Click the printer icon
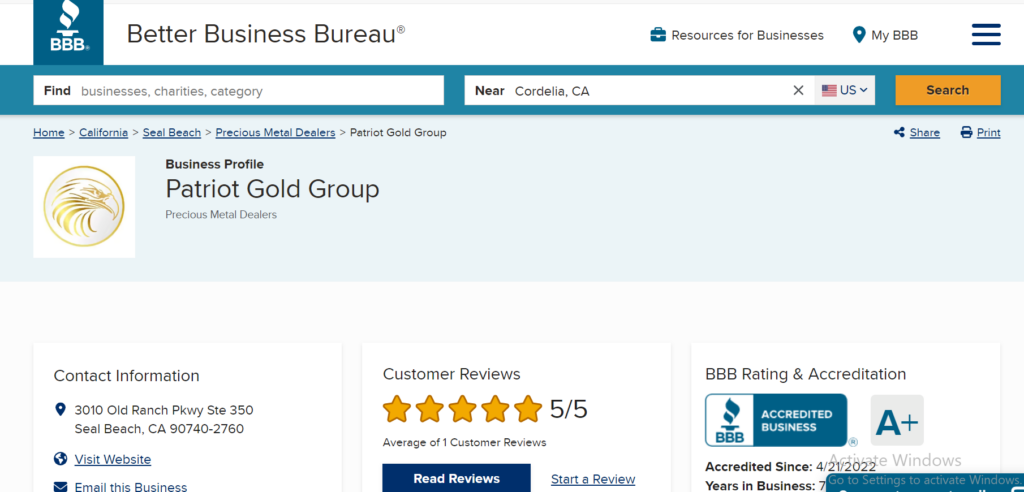Screen dimensions: 1024x492 coord(967,133)
